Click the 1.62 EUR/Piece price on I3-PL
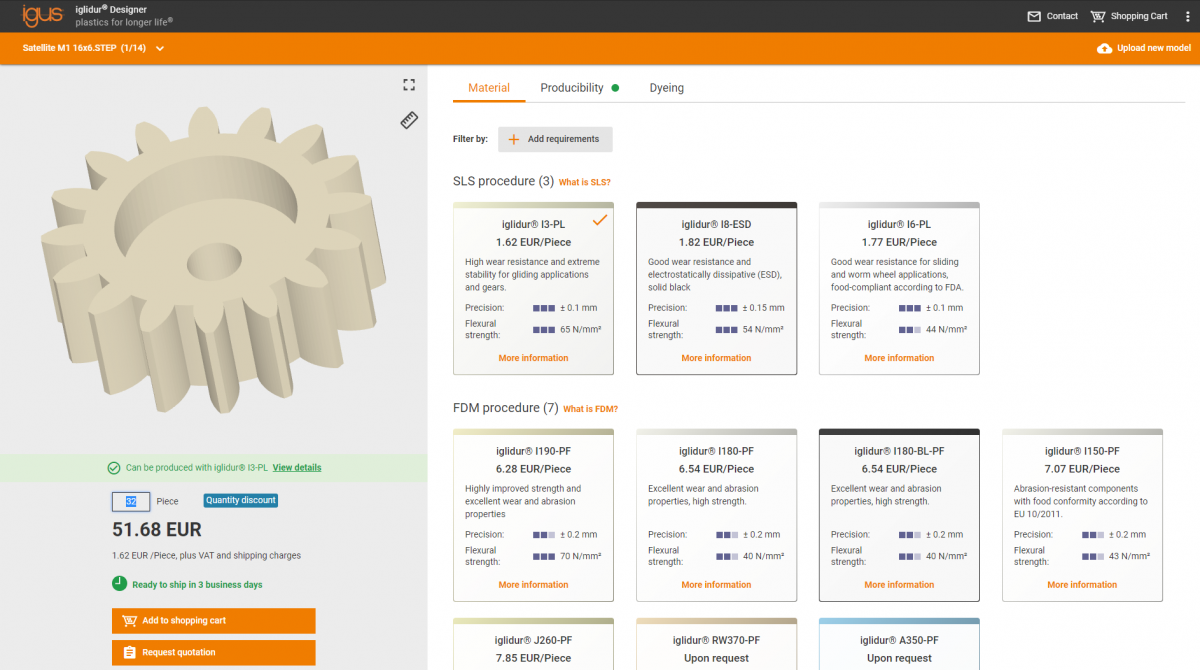 [x=533, y=242]
